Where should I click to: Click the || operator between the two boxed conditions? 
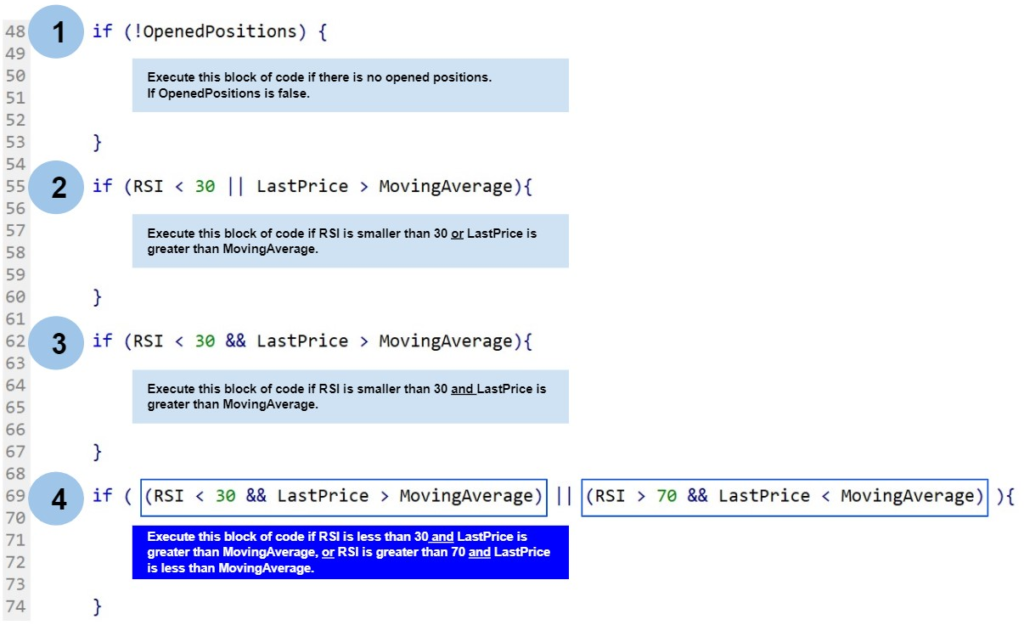(564, 496)
